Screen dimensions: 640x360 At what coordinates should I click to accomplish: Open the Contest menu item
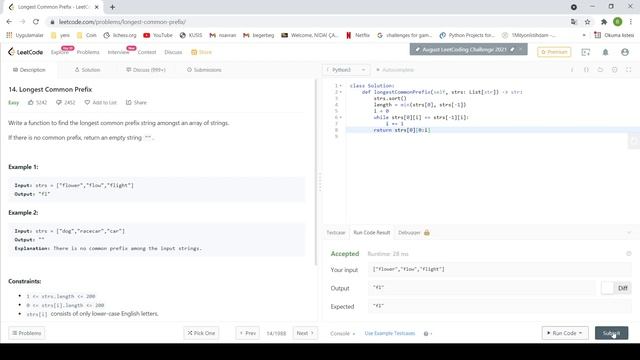click(147, 52)
